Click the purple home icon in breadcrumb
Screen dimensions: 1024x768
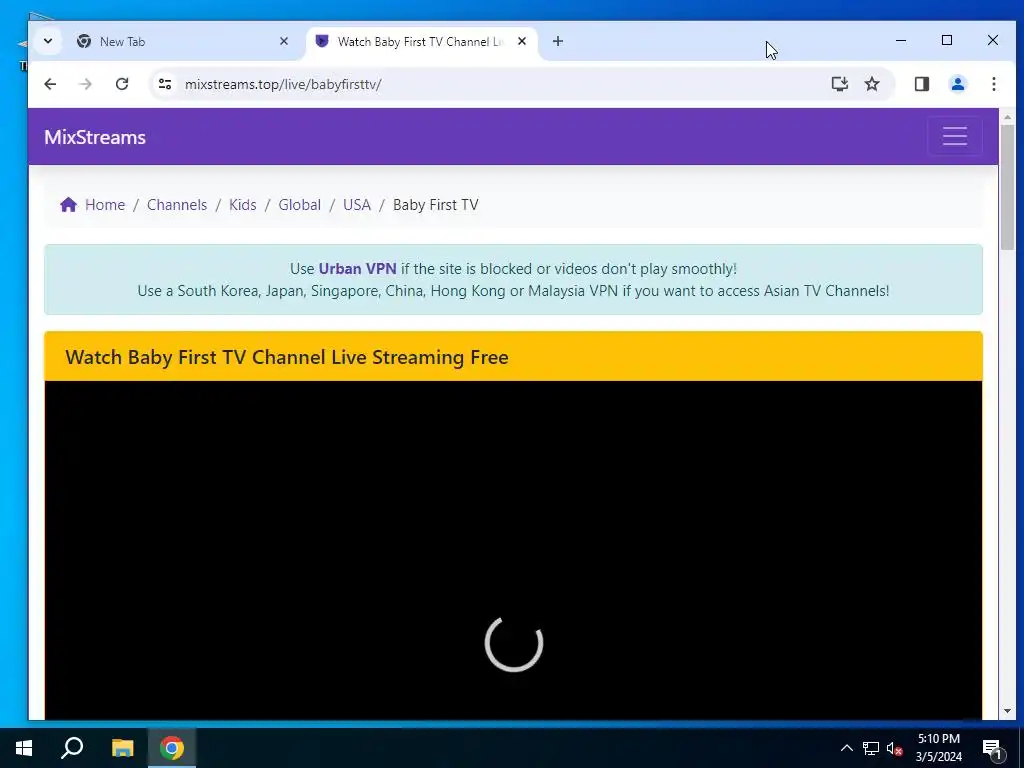(x=69, y=204)
